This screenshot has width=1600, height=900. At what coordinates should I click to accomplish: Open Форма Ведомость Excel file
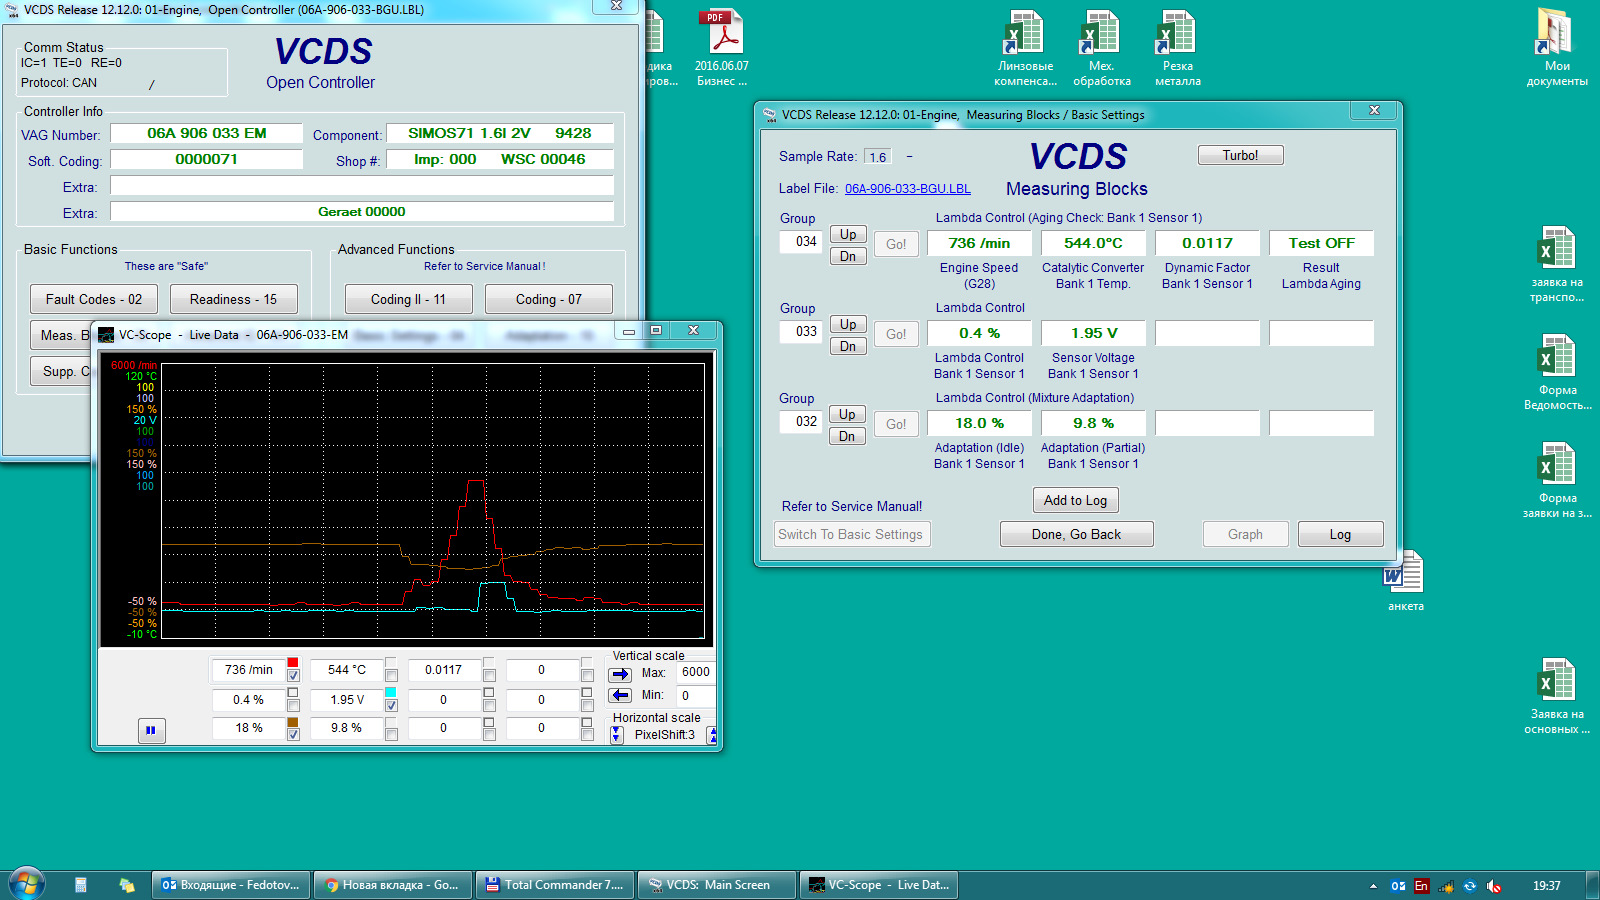1557,372
